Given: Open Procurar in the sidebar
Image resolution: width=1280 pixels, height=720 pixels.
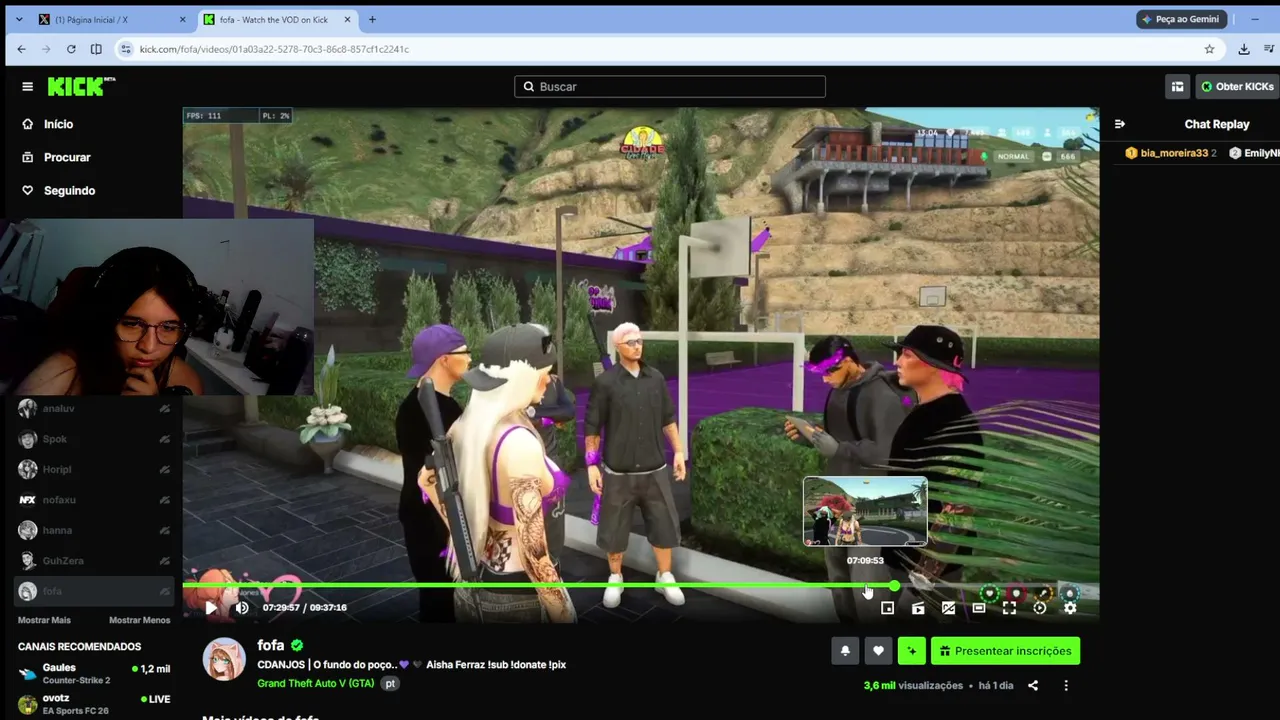Looking at the screenshot, I should [x=67, y=157].
